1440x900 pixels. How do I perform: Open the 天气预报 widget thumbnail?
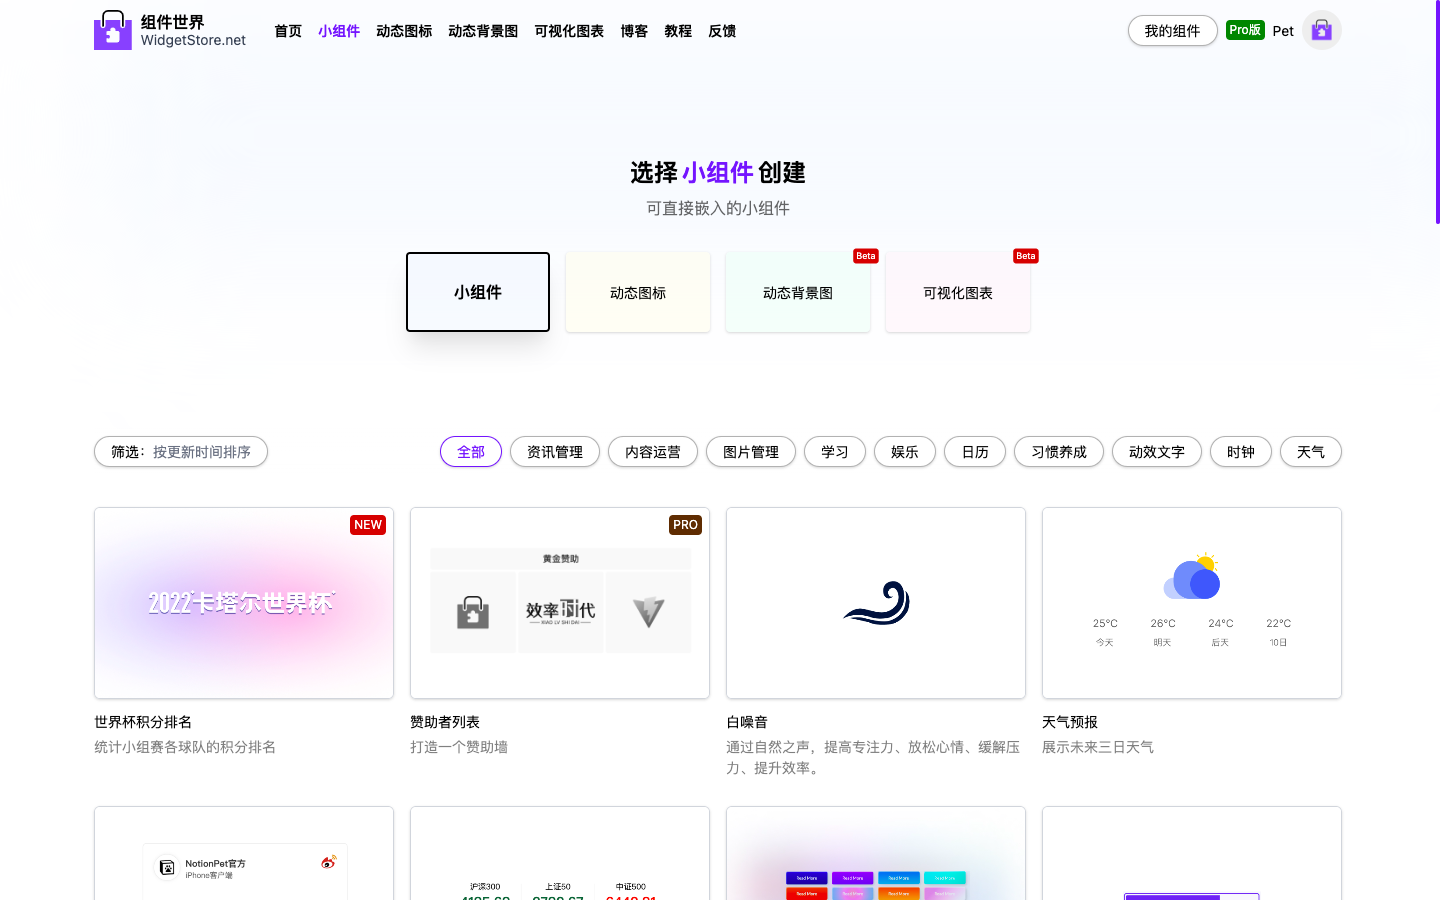(x=1192, y=603)
